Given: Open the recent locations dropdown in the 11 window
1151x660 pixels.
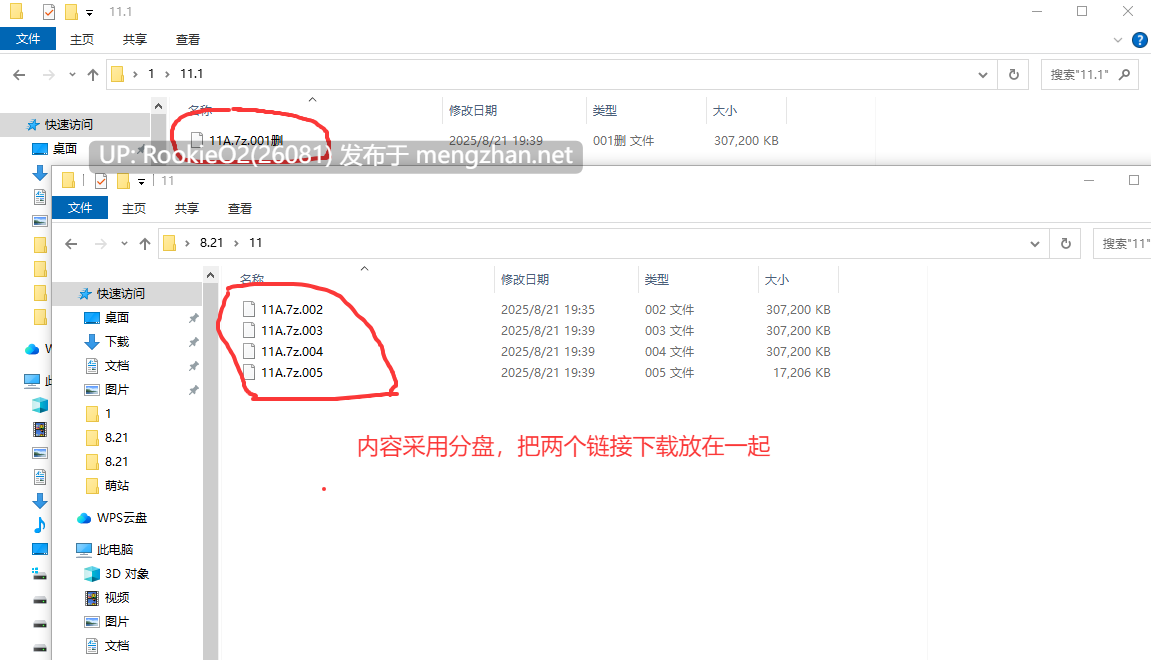Looking at the screenshot, I should click(x=124, y=243).
